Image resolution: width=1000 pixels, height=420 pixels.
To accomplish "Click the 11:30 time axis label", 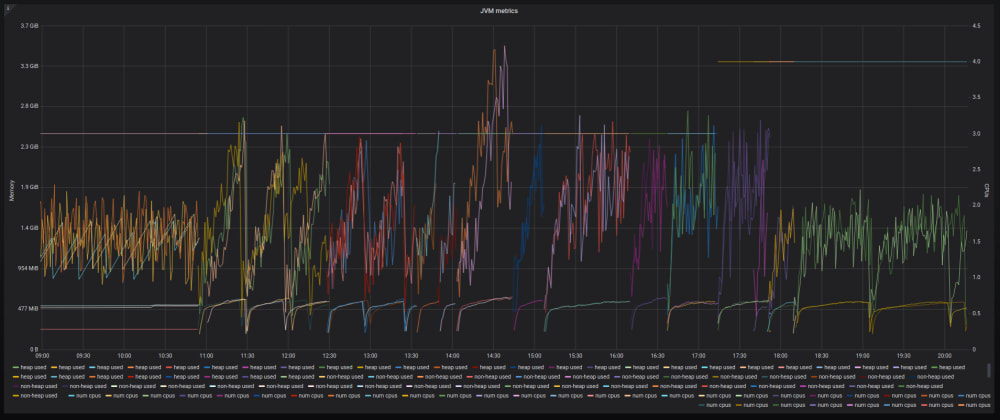I will [x=247, y=356].
